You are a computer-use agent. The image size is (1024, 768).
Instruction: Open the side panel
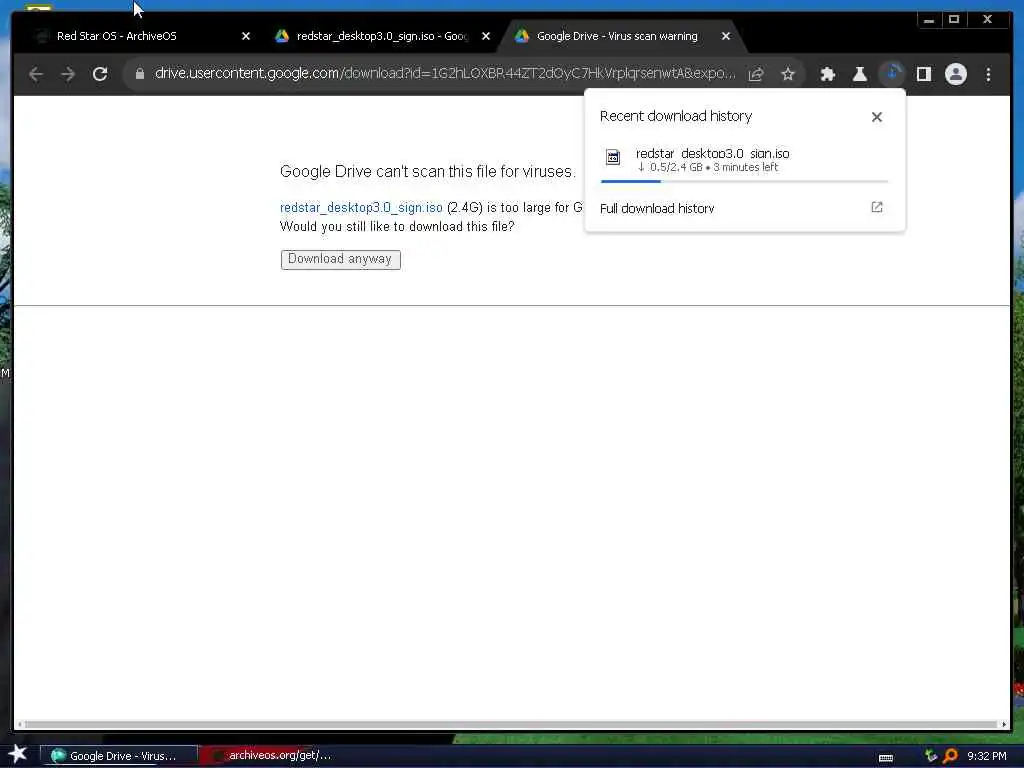click(923, 74)
